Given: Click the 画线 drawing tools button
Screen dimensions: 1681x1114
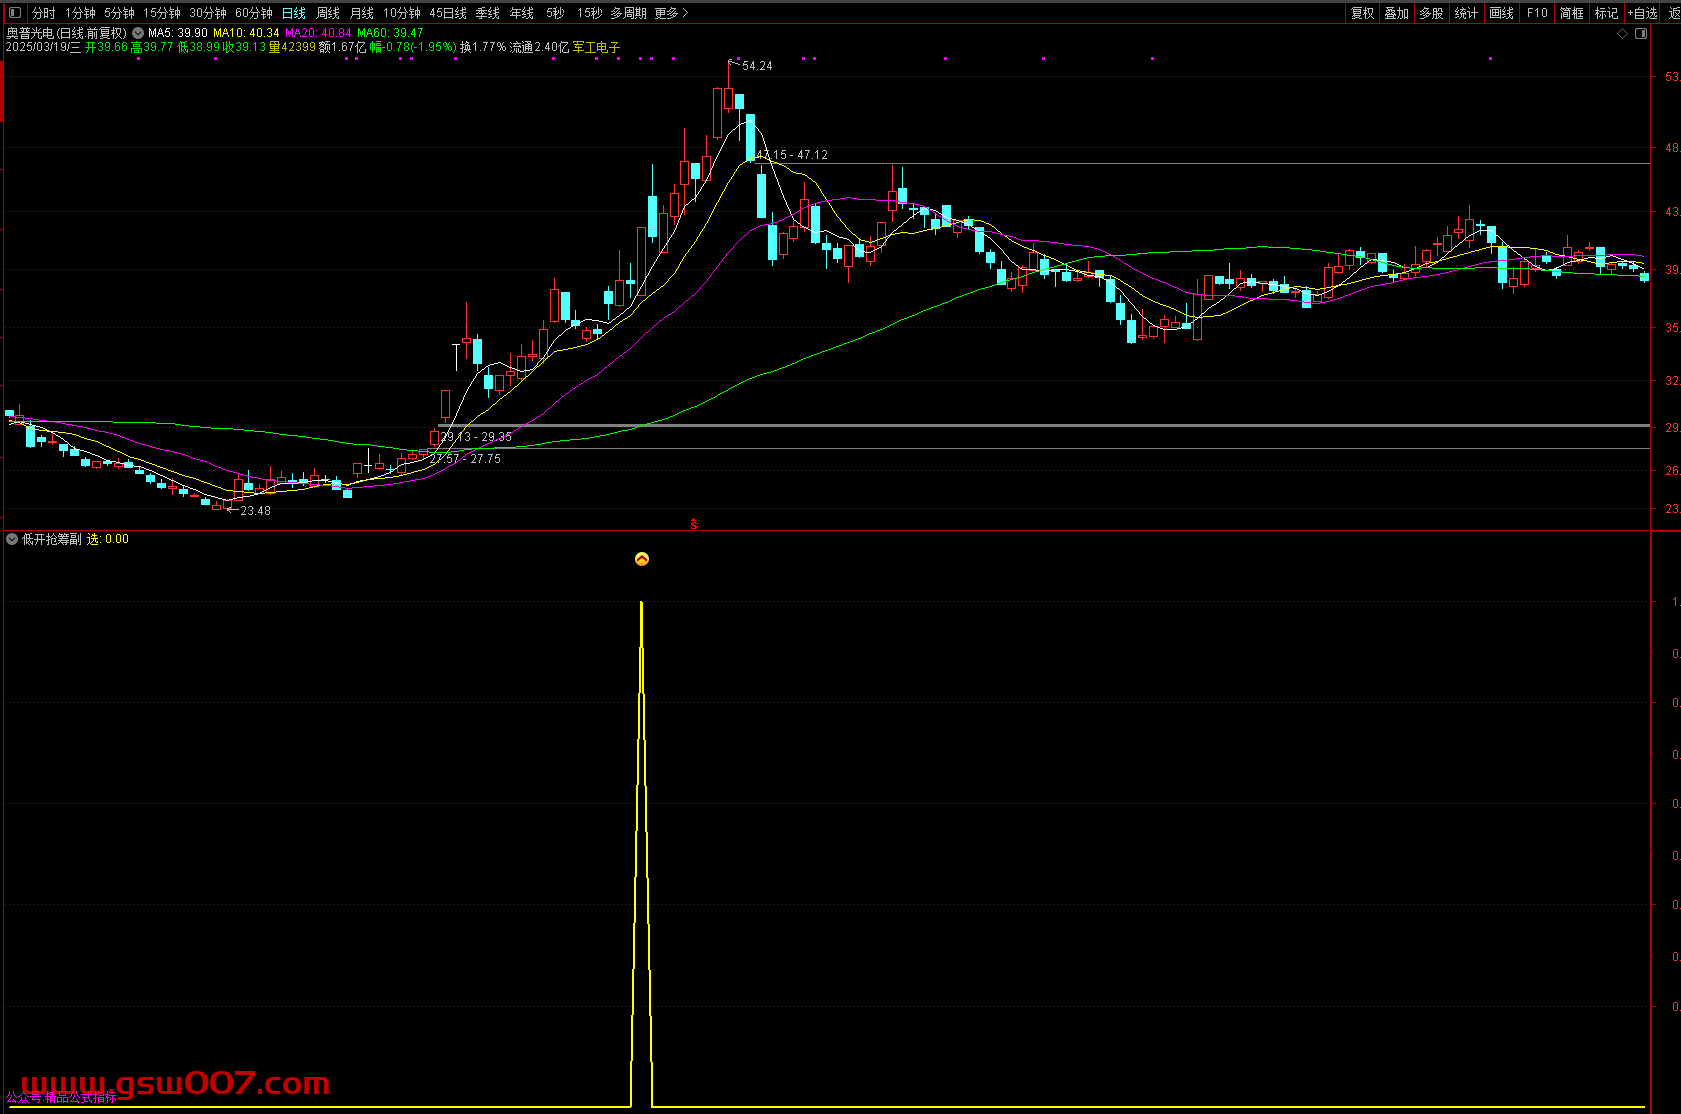Looking at the screenshot, I should tap(1502, 13).
